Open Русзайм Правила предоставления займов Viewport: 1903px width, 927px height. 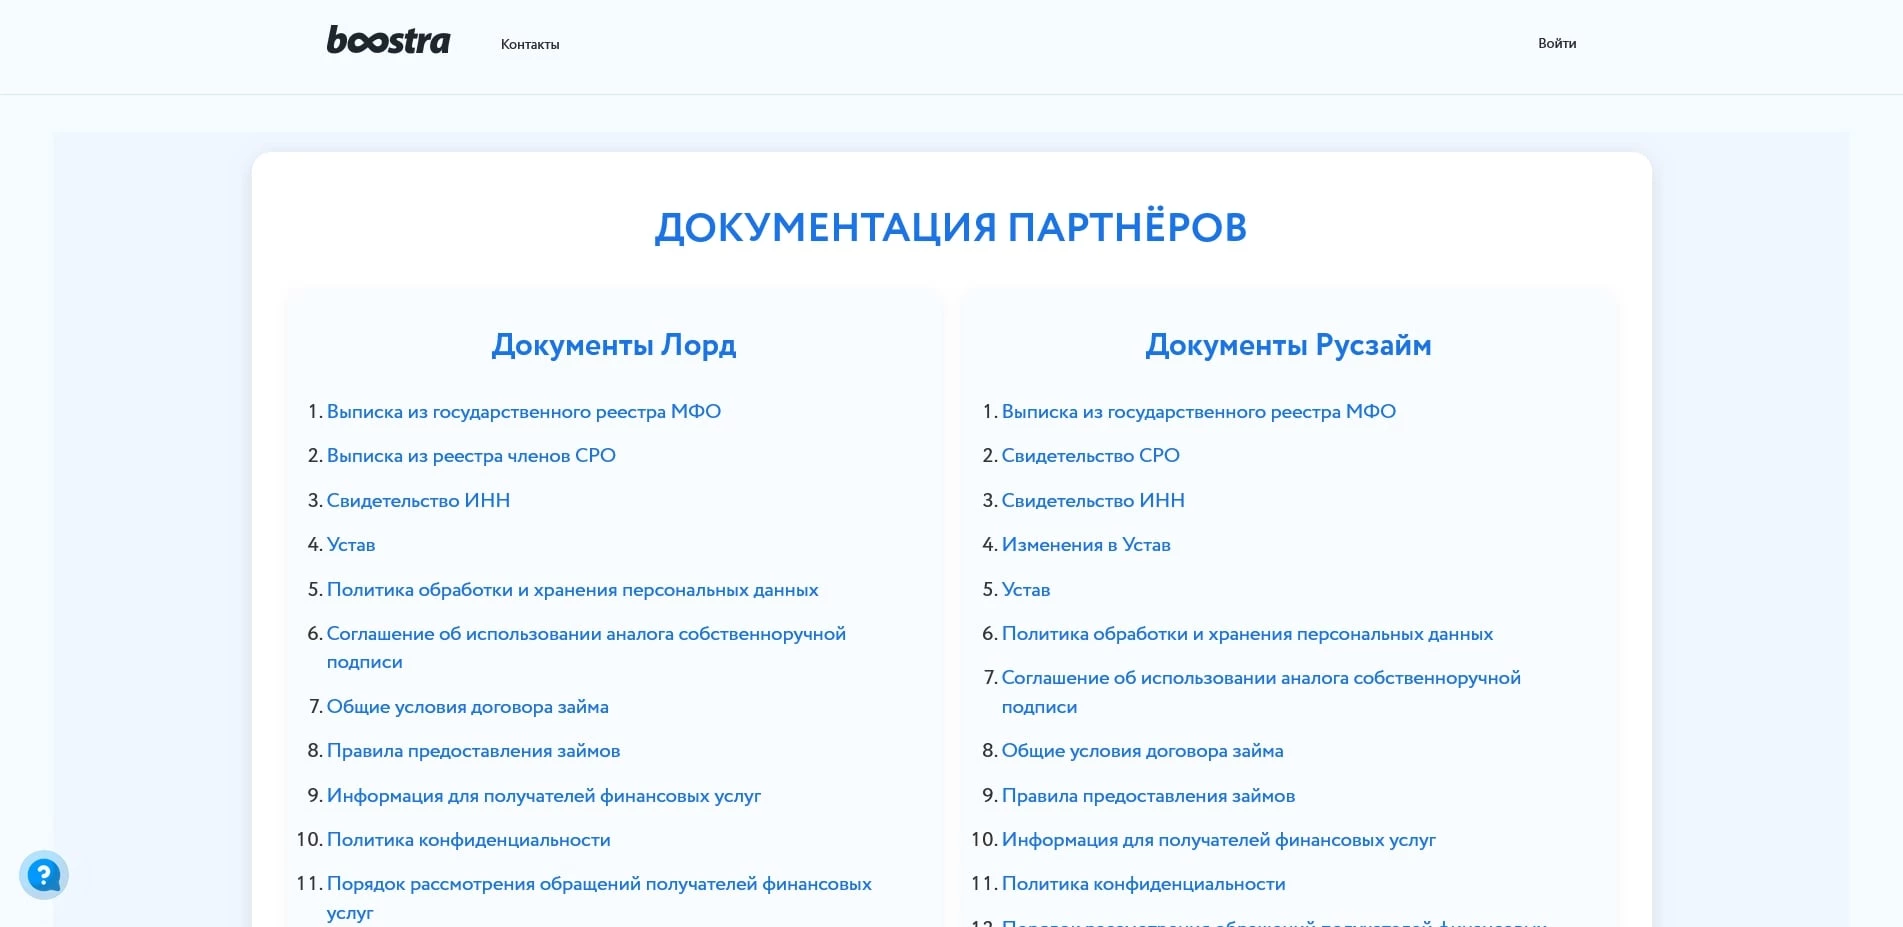[x=1148, y=795]
